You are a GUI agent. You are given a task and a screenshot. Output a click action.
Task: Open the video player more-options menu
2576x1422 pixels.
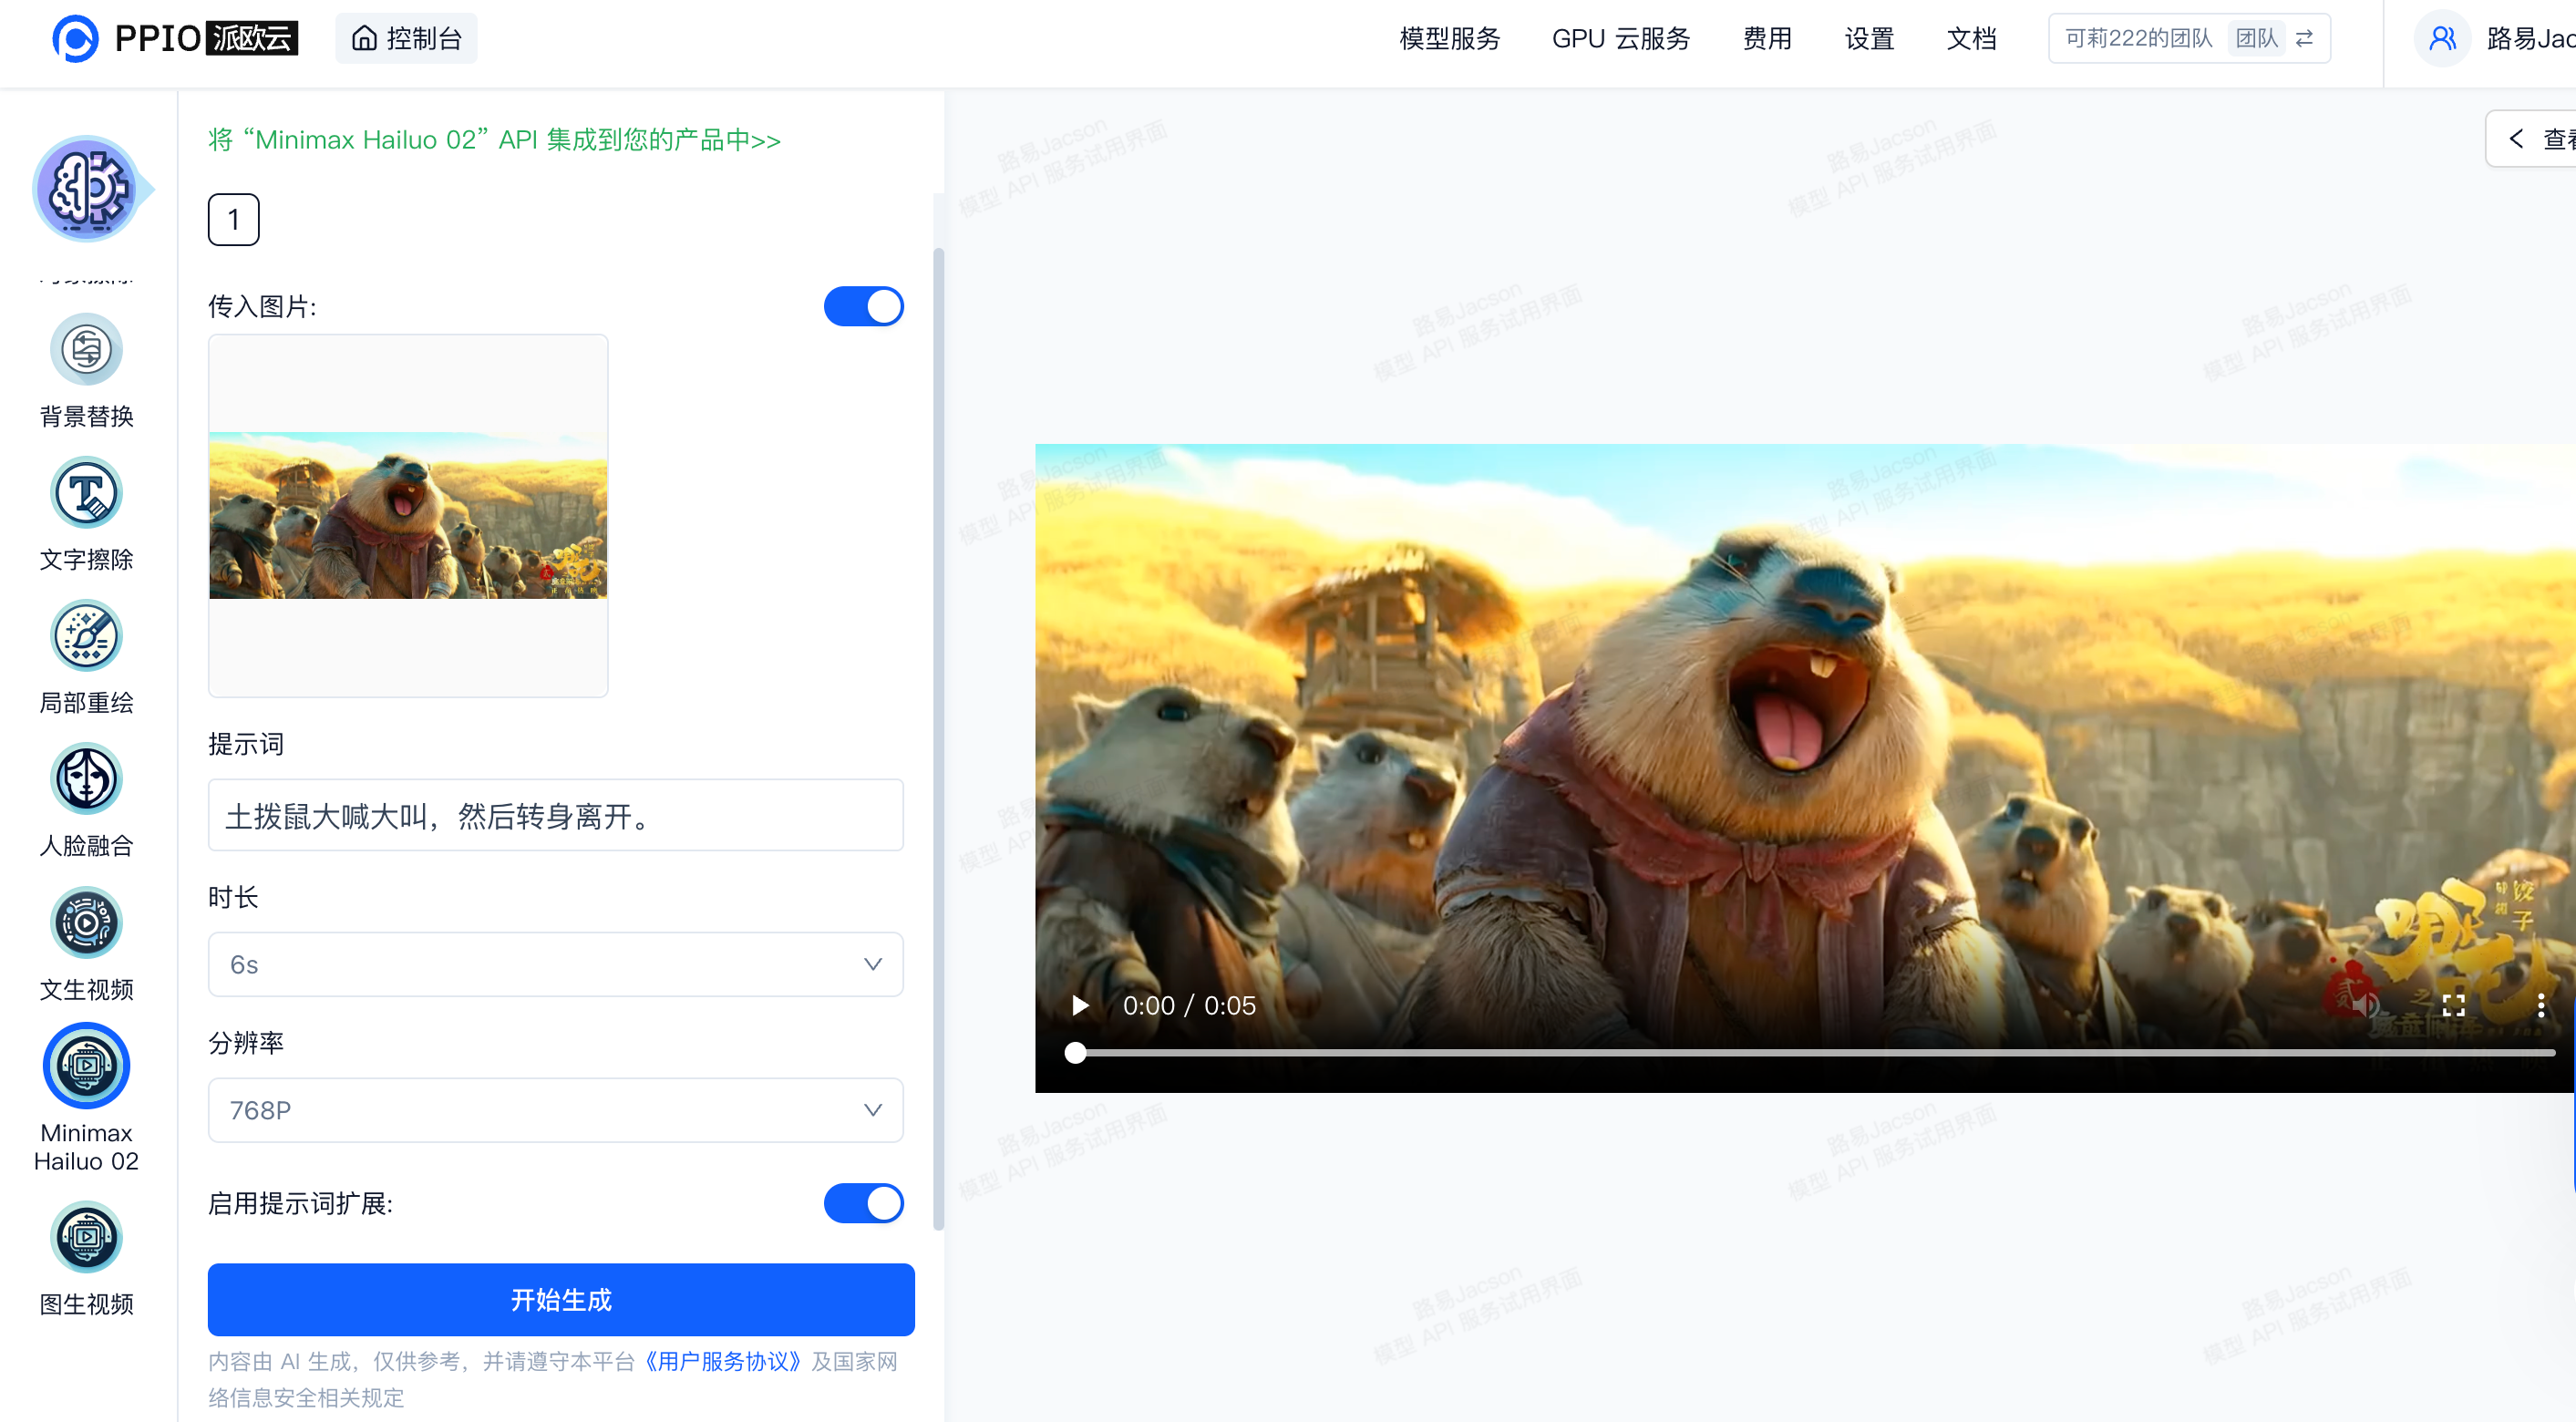pos(2542,1005)
